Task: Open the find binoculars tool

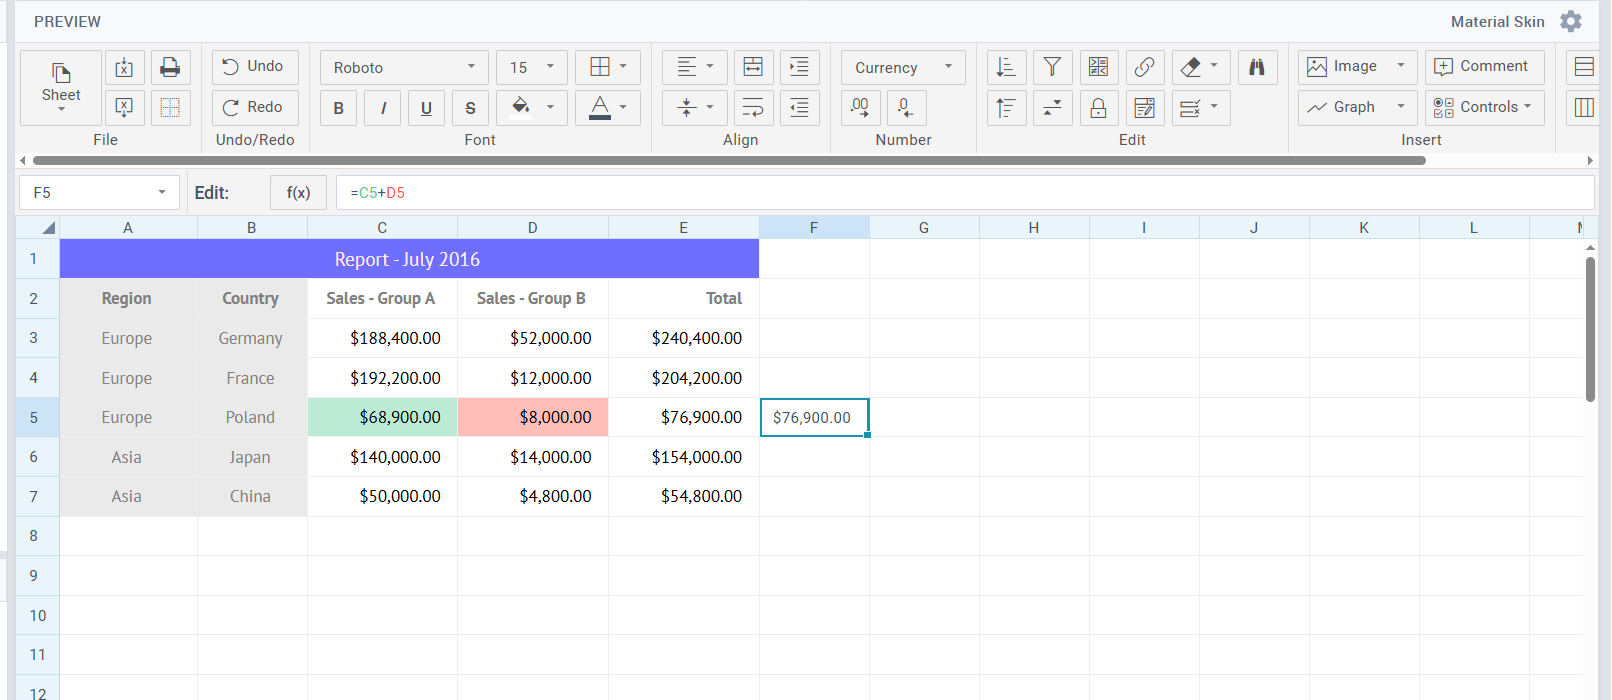Action: click(1257, 67)
